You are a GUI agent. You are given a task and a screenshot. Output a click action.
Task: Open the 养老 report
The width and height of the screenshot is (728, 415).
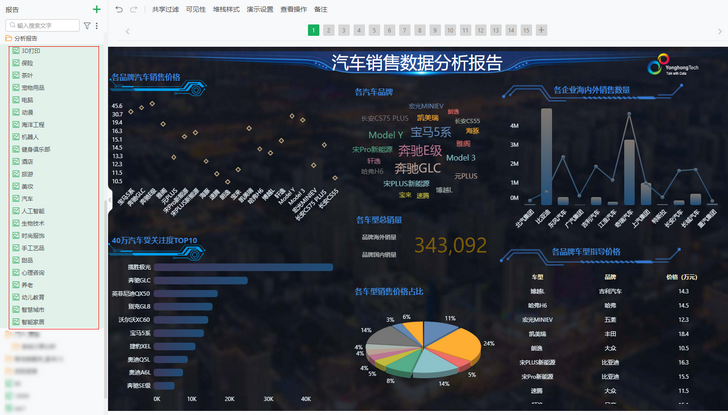(x=27, y=285)
